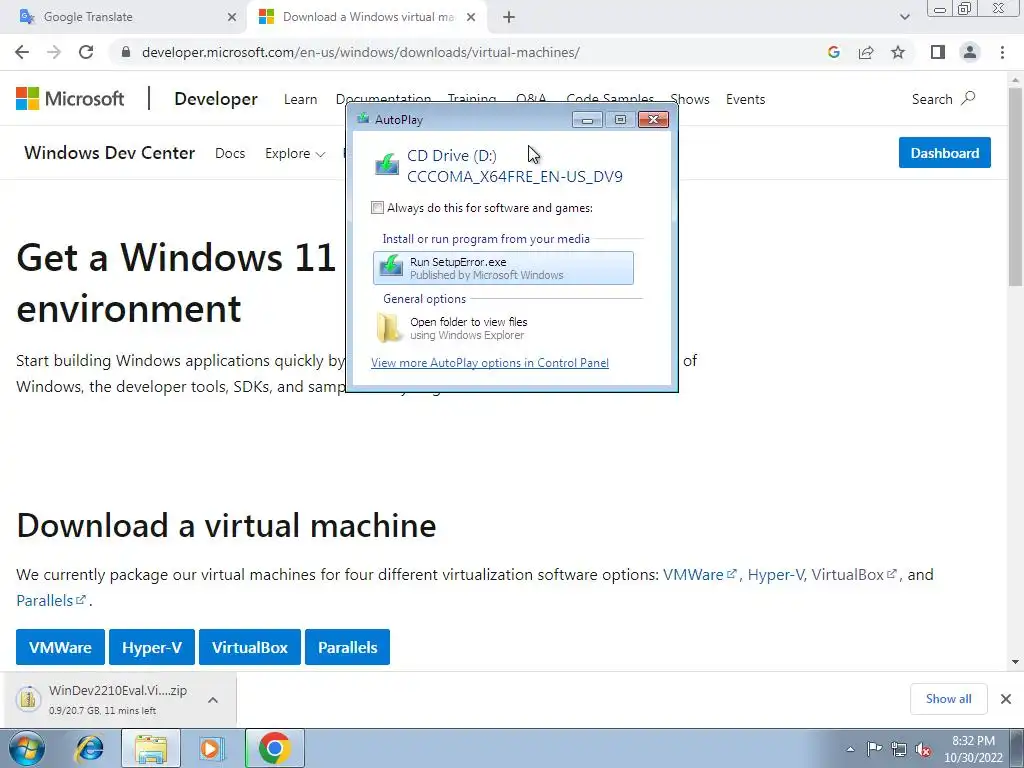Click the page scrollbar down arrow
The width and height of the screenshot is (1024, 768).
click(1015, 662)
